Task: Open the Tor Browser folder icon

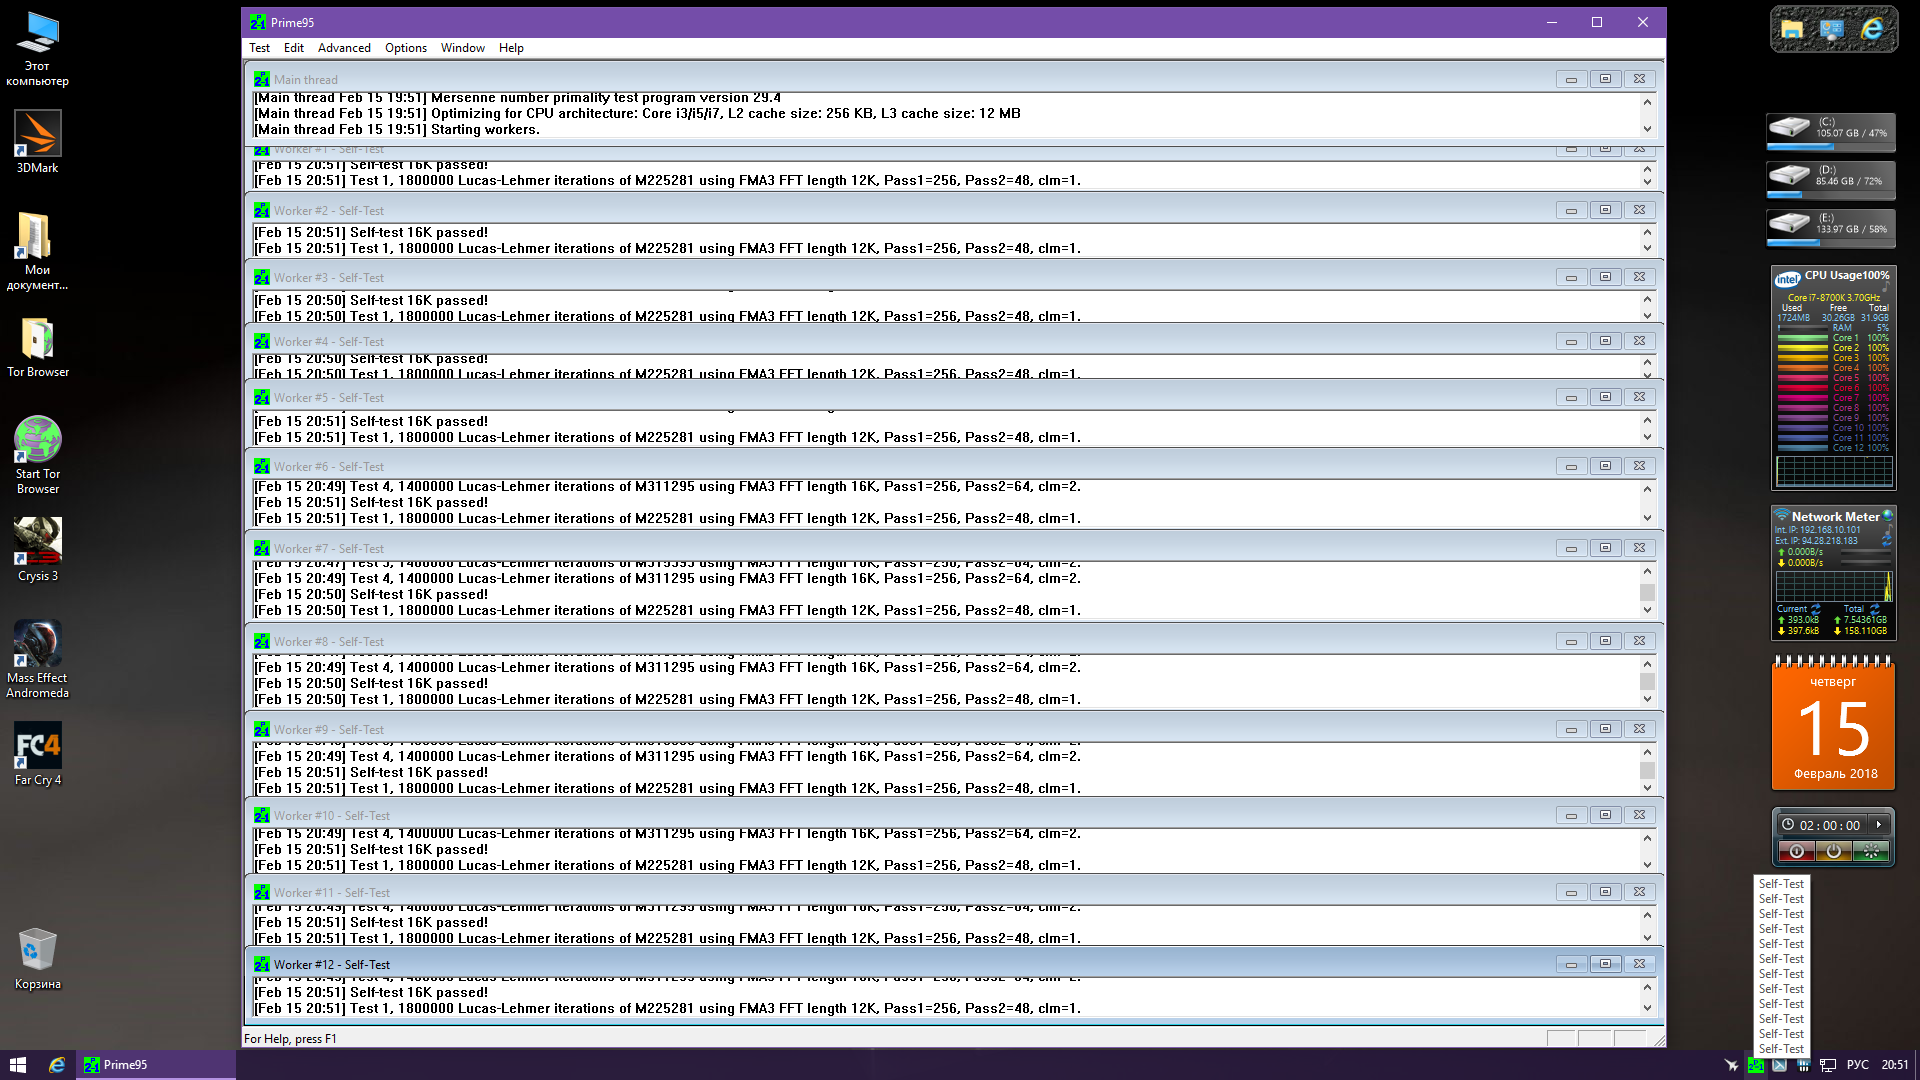Action: [x=37, y=340]
